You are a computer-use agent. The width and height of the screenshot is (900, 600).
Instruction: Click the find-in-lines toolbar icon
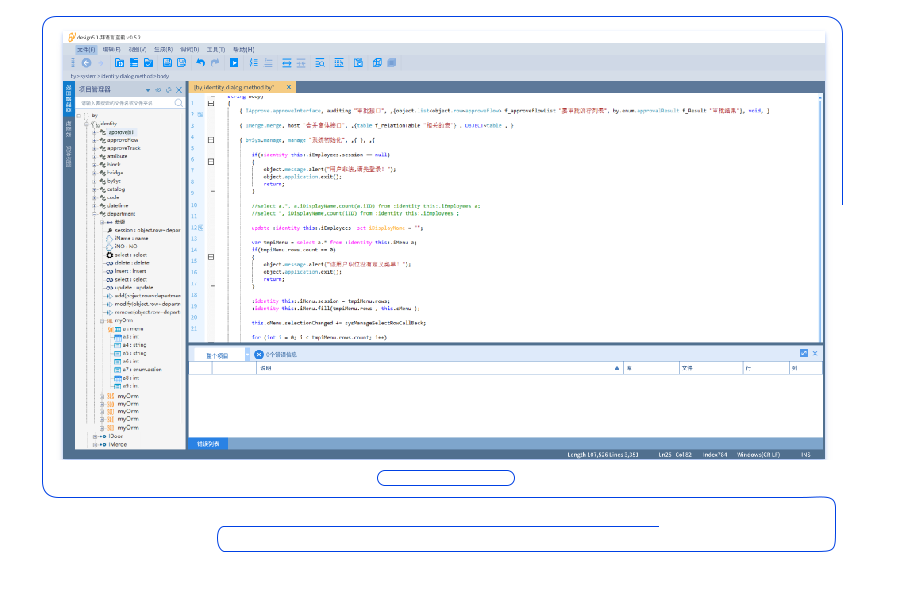point(320,63)
